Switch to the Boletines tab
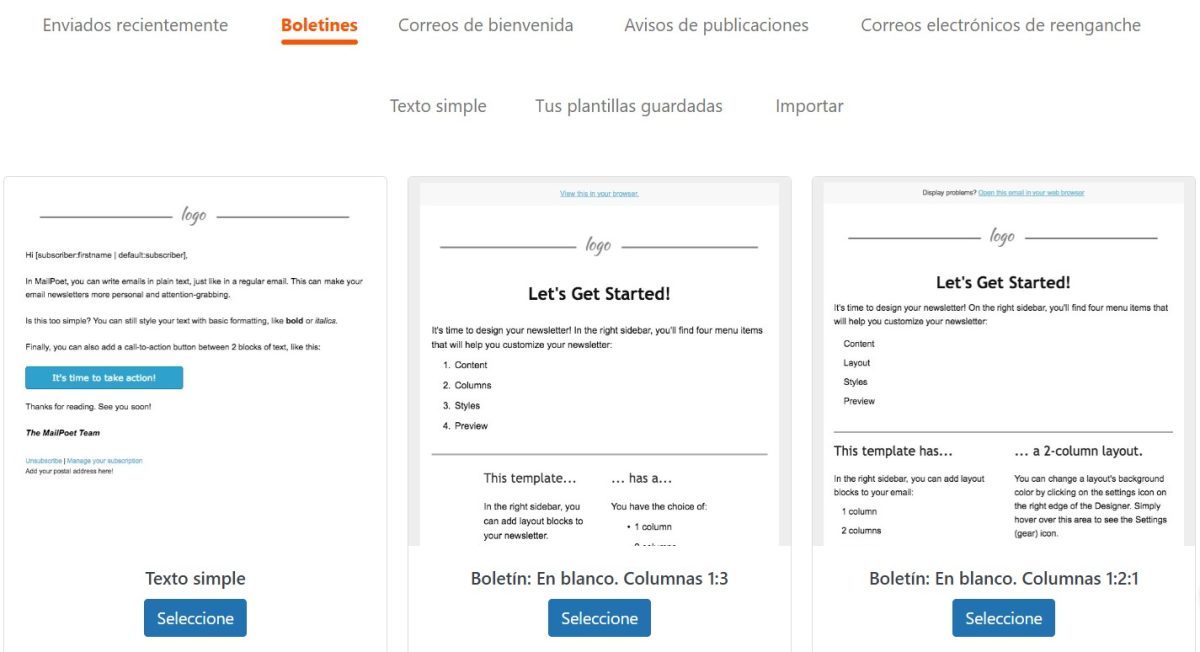1200x652 pixels. tap(319, 25)
